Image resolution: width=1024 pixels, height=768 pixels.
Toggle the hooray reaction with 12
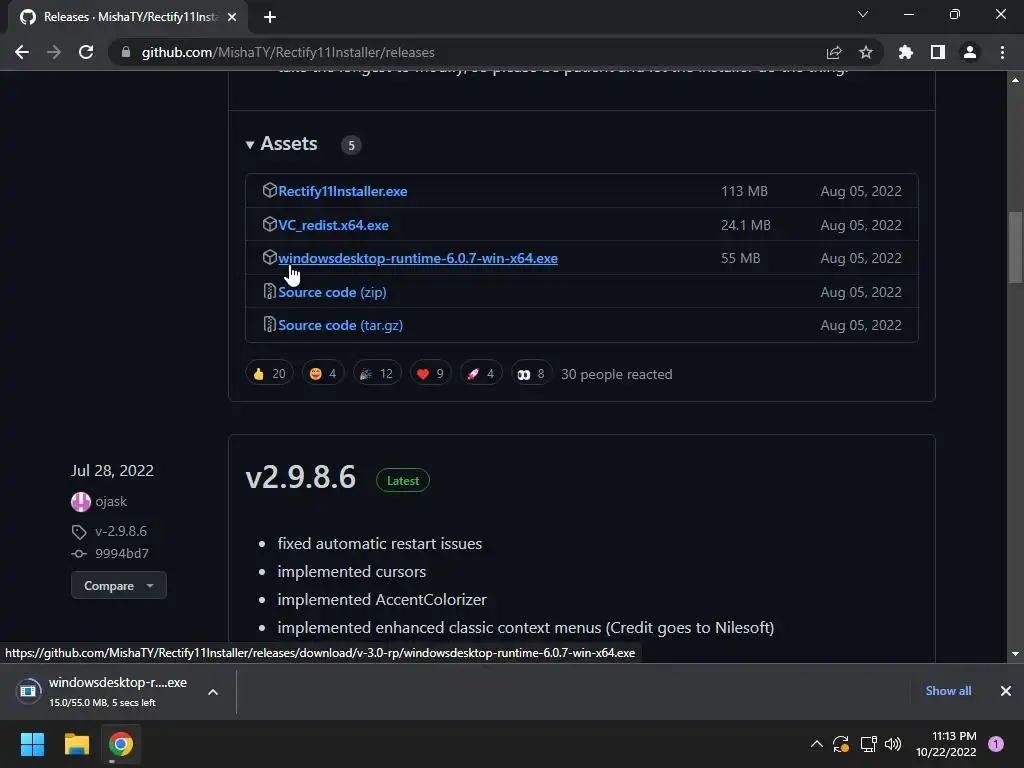click(377, 374)
